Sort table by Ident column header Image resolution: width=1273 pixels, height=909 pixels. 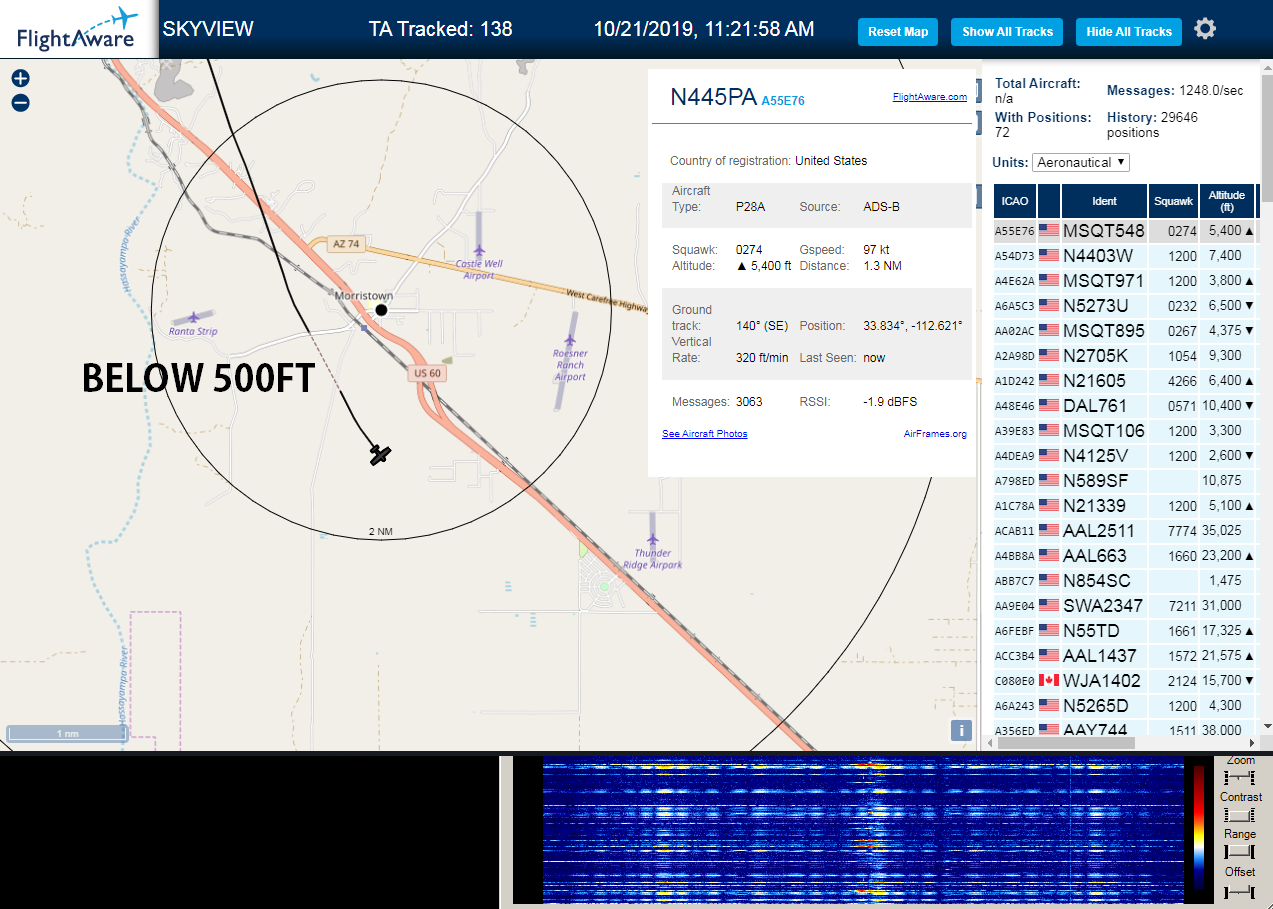click(1104, 201)
